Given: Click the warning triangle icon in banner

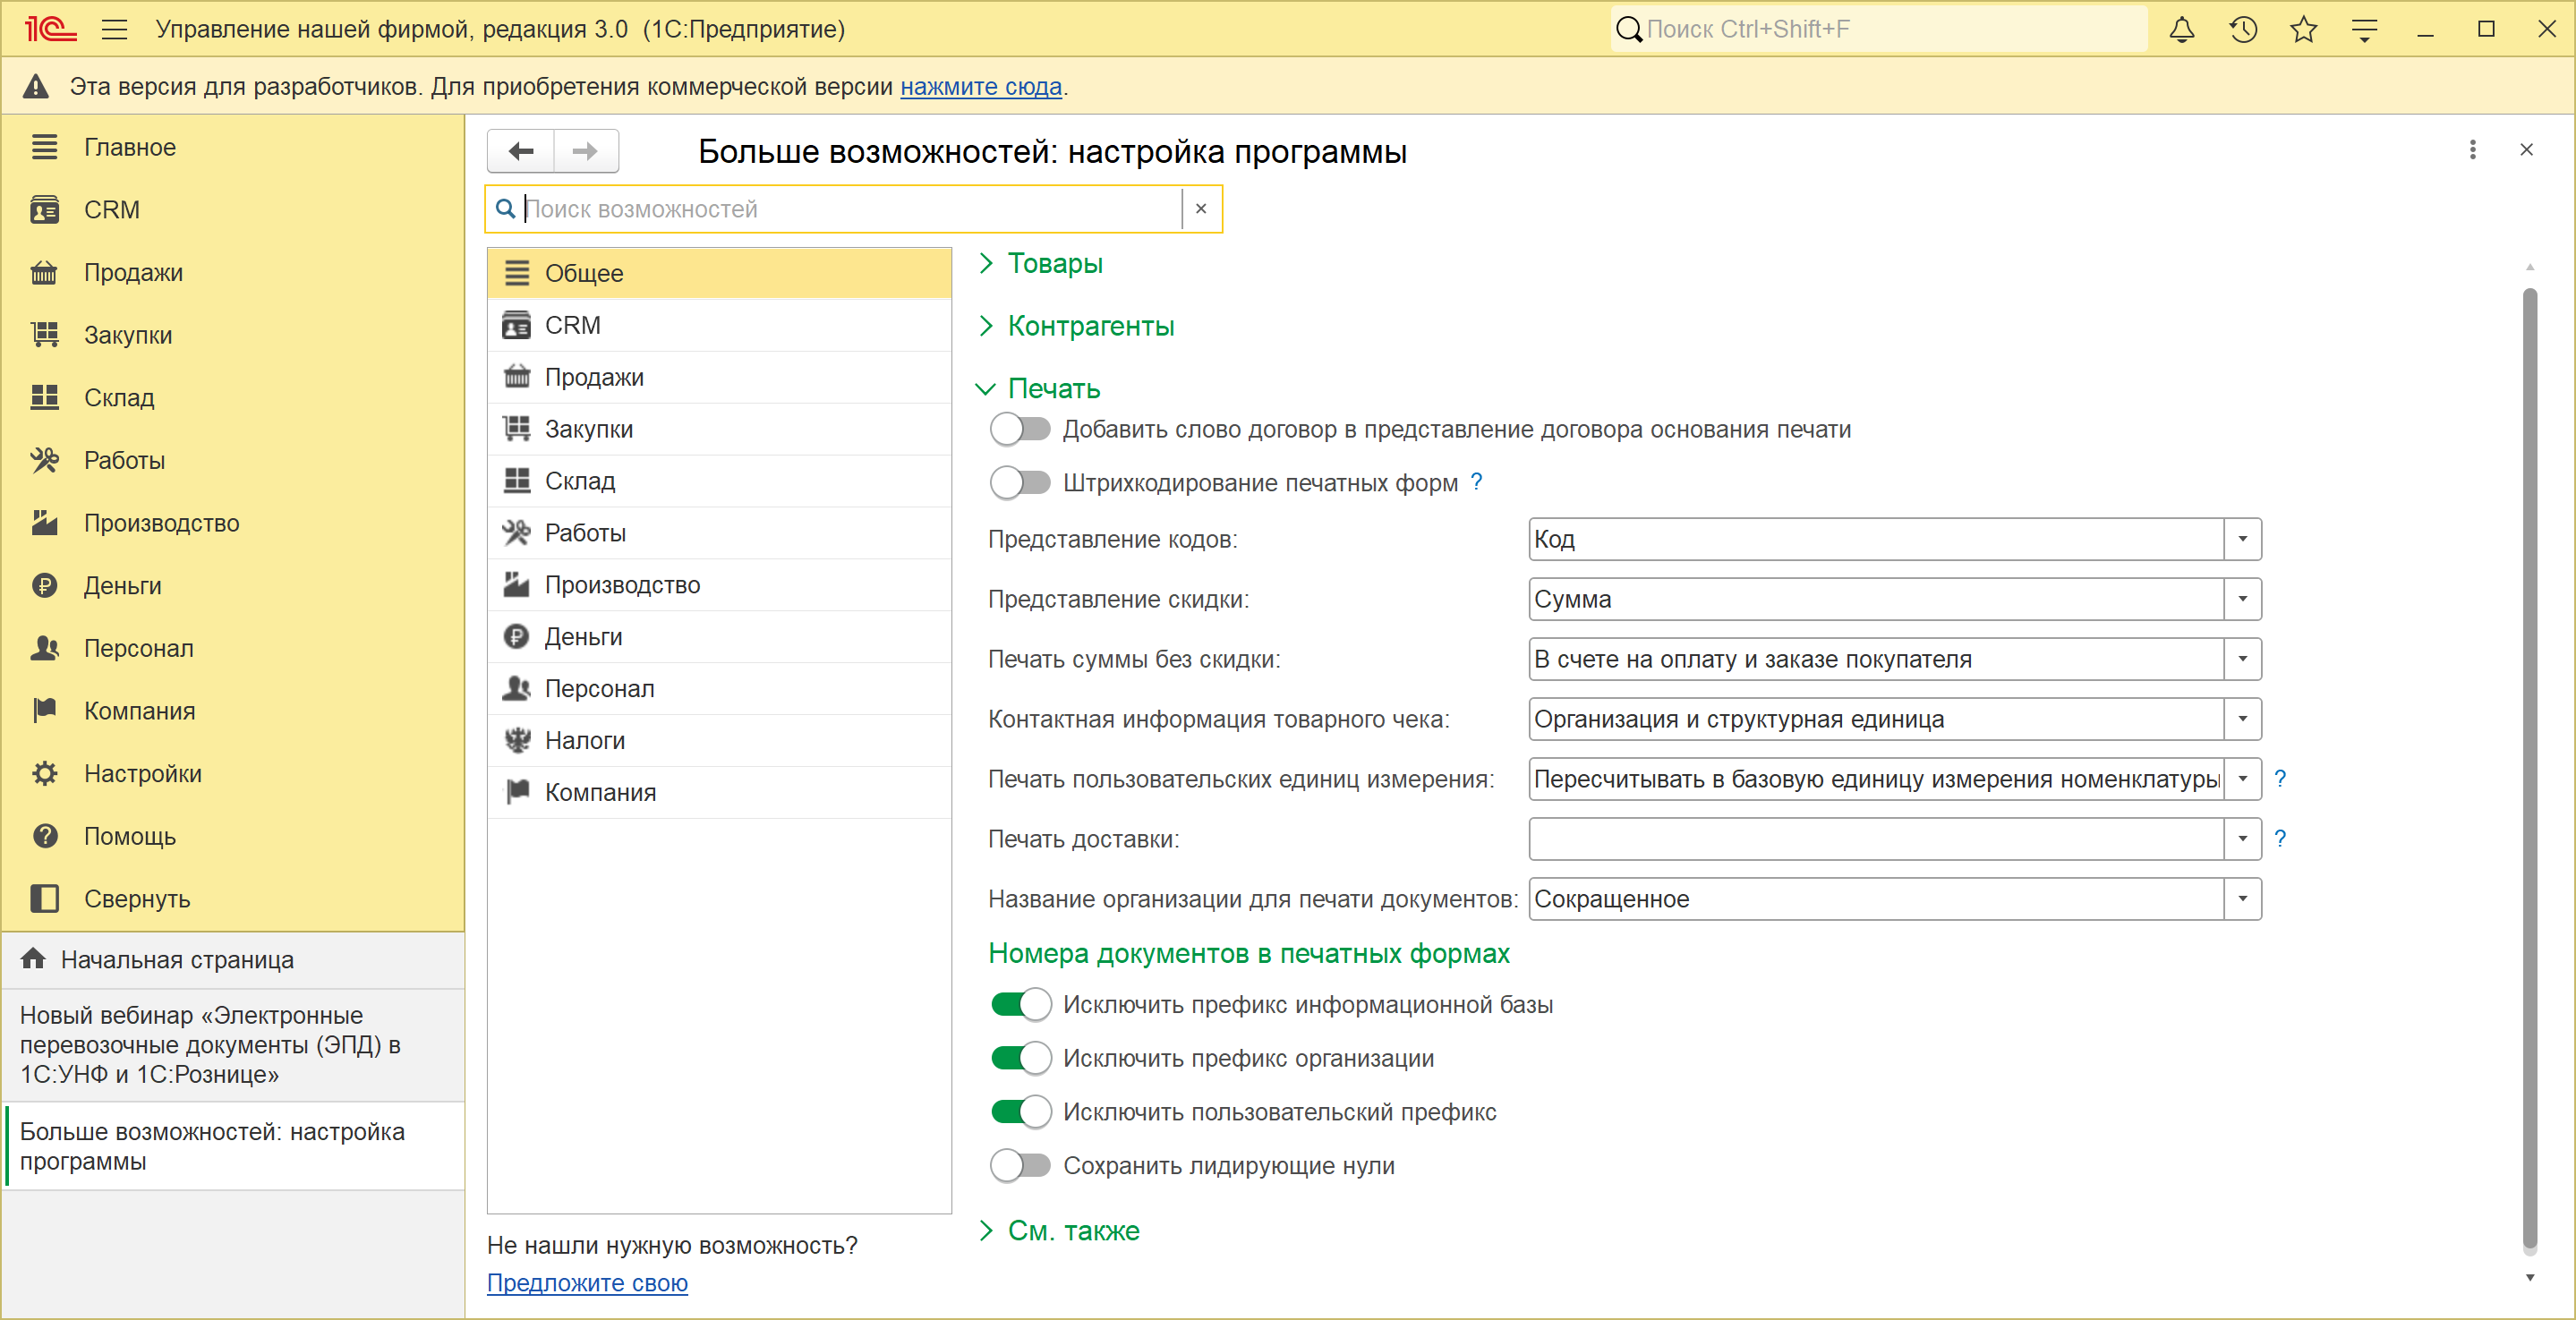Looking at the screenshot, I should pyautogui.click(x=36, y=86).
